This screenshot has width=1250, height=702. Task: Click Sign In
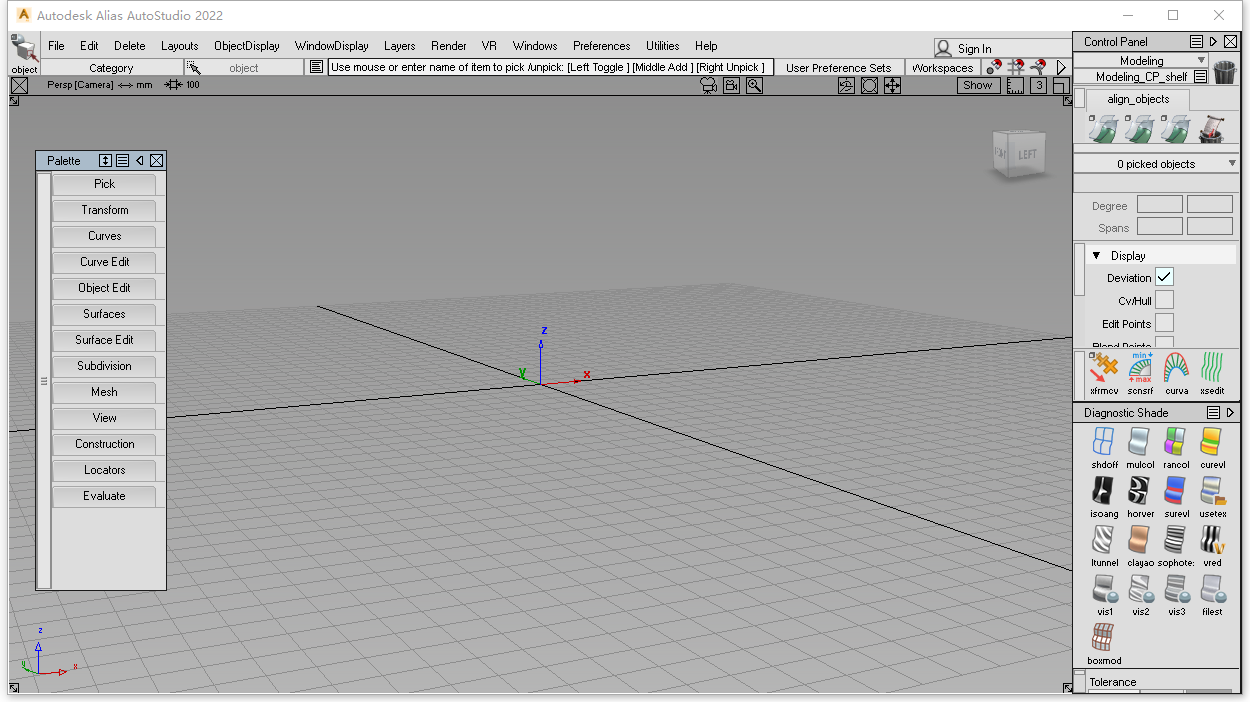(x=974, y=48)
